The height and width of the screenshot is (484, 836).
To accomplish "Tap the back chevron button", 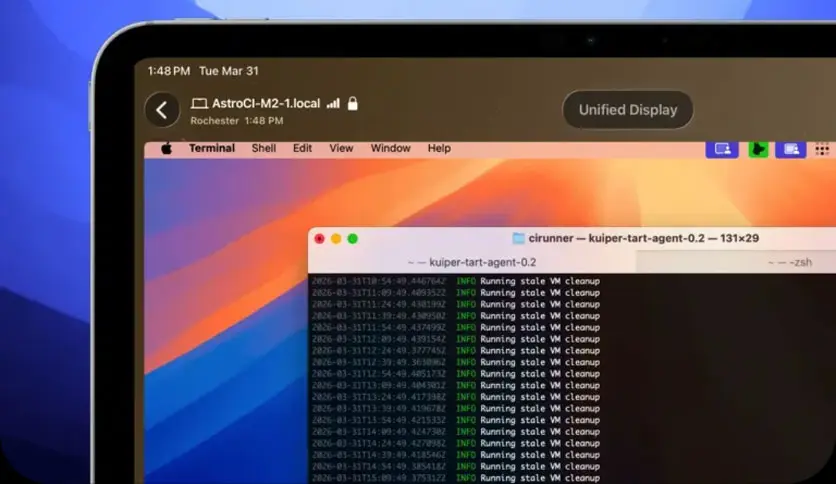I will 162,110.
